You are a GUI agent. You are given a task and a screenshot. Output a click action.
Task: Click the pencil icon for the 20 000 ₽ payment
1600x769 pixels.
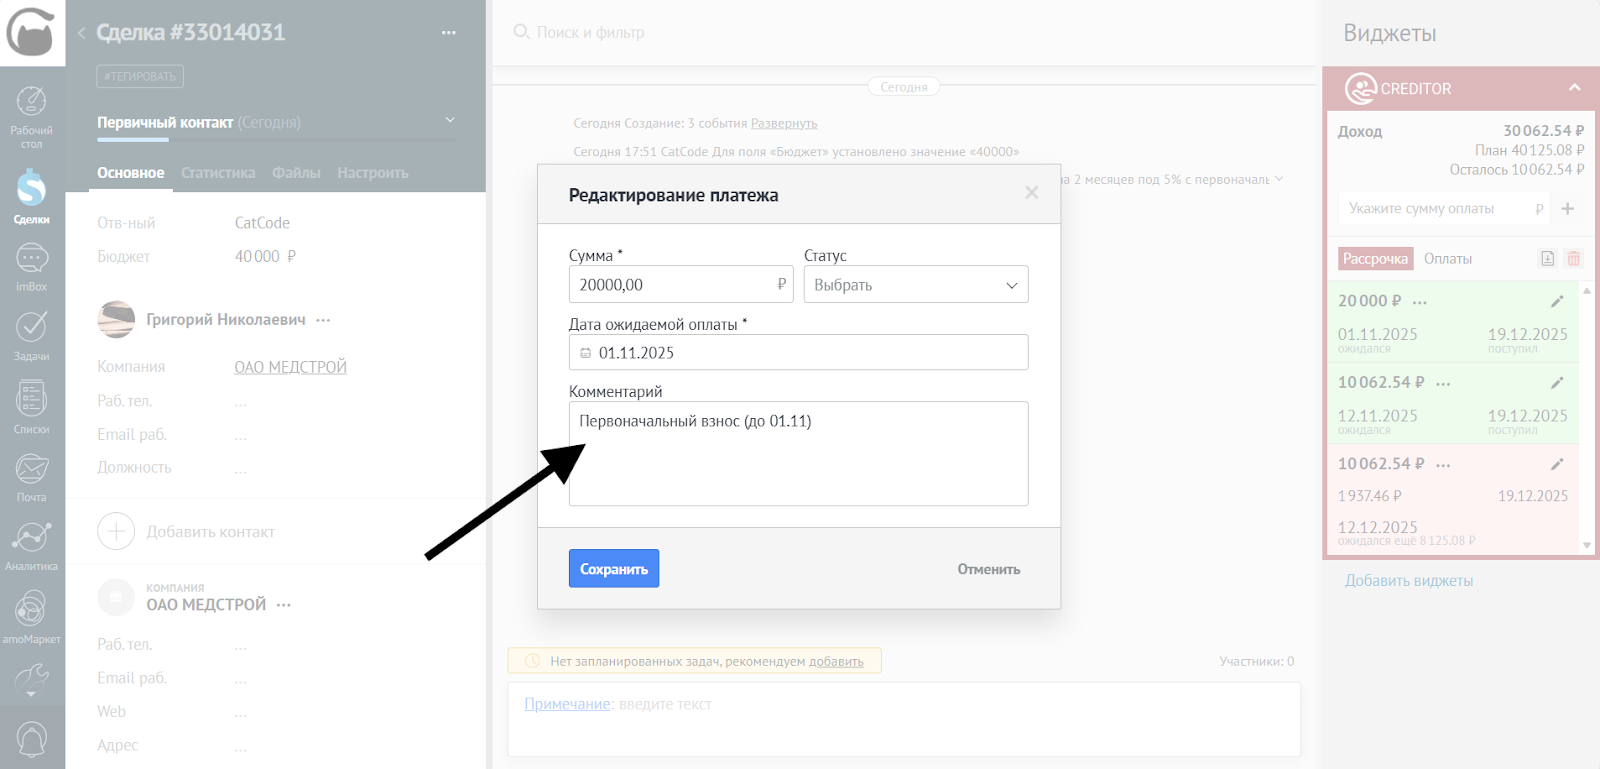click(x=1557, y=301)
